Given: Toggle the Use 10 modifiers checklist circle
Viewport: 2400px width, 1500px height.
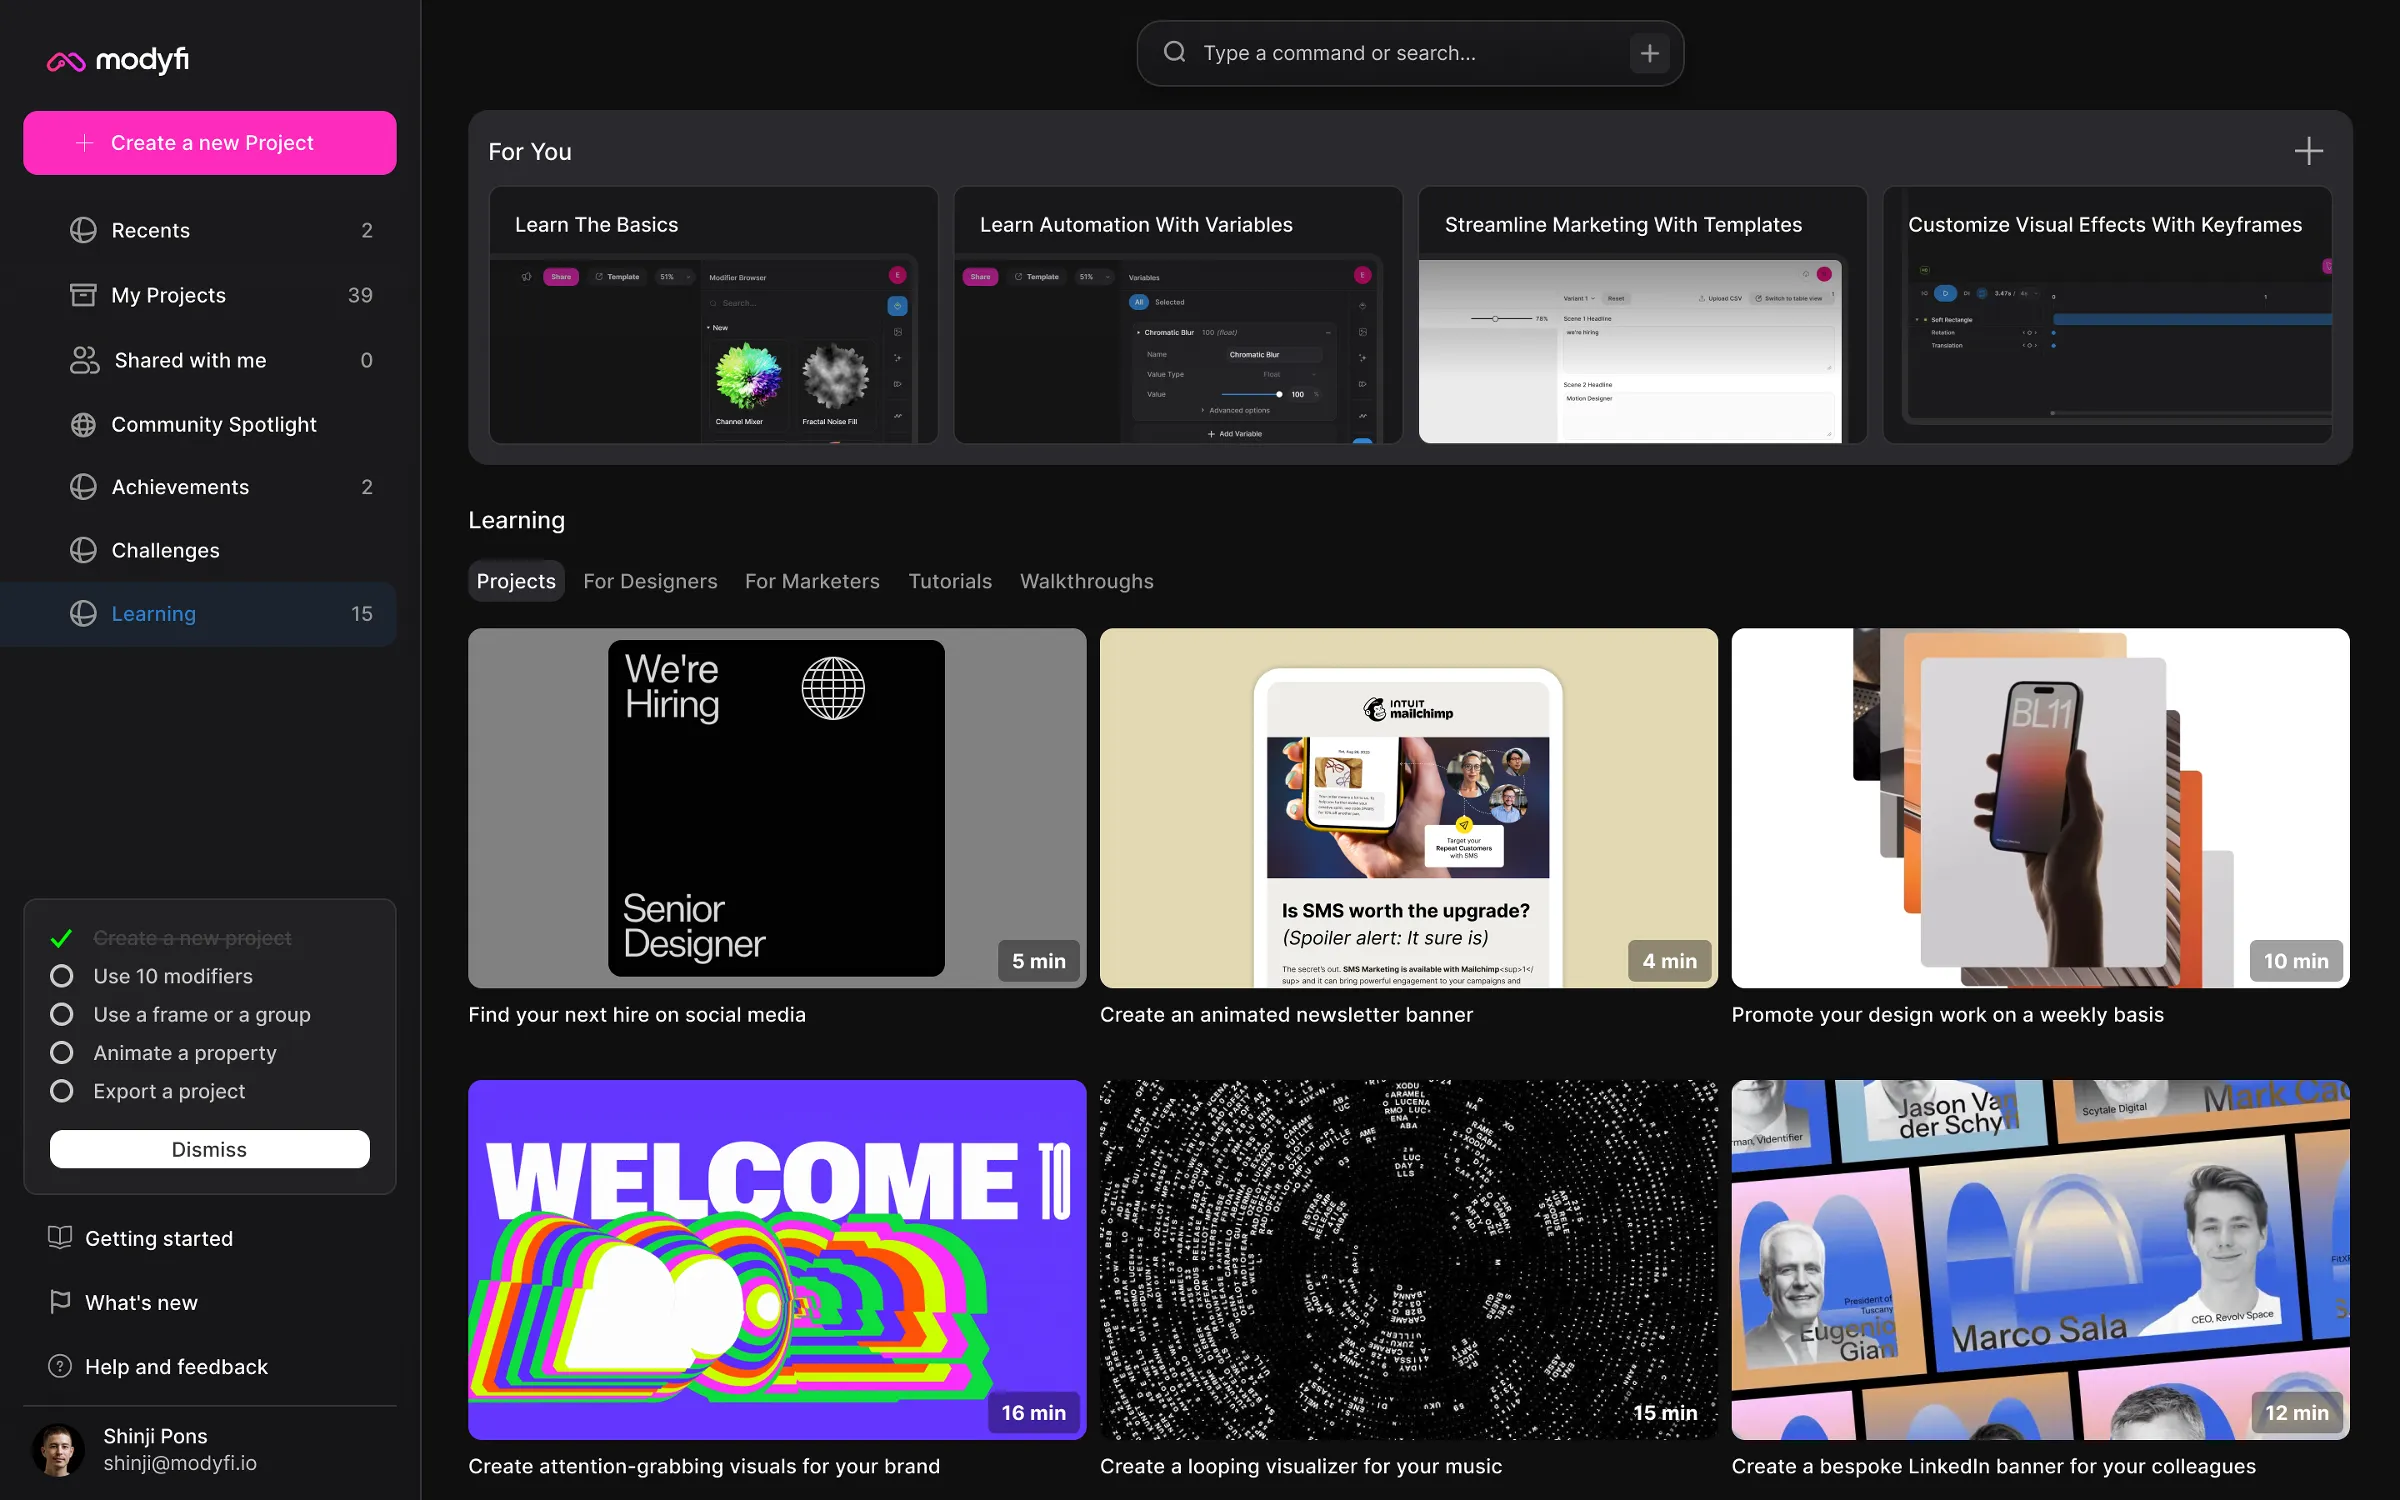Looking at the screenshot, I should tap(62, 976).
